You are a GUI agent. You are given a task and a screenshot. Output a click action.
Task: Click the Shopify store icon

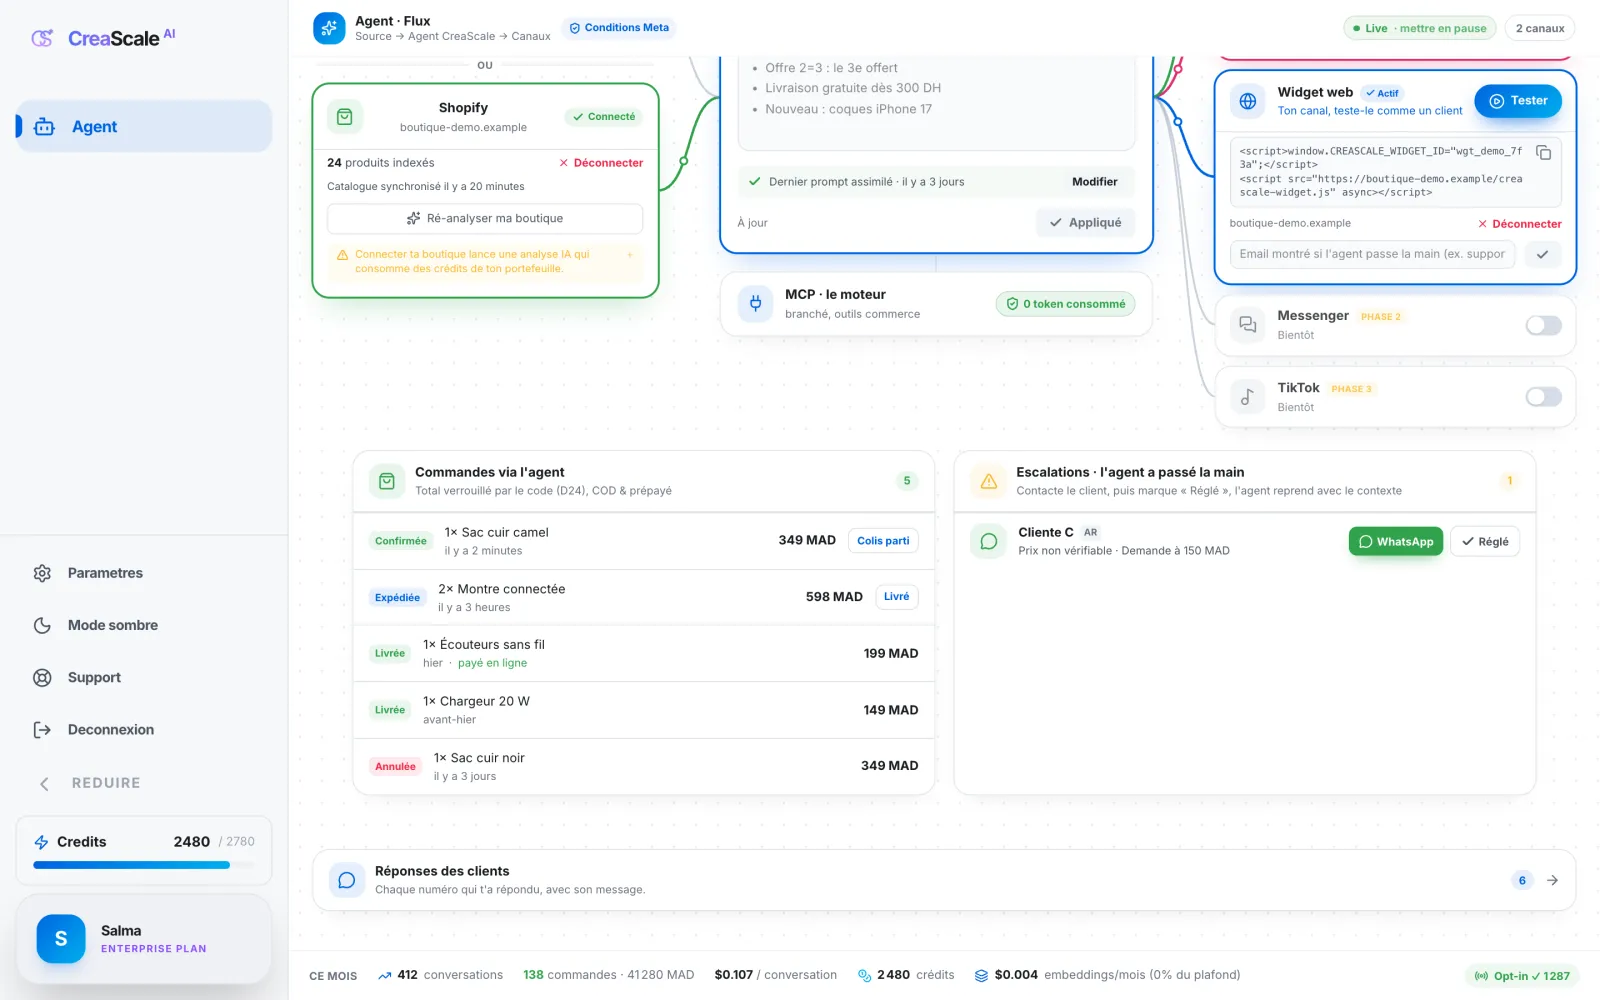345,117
